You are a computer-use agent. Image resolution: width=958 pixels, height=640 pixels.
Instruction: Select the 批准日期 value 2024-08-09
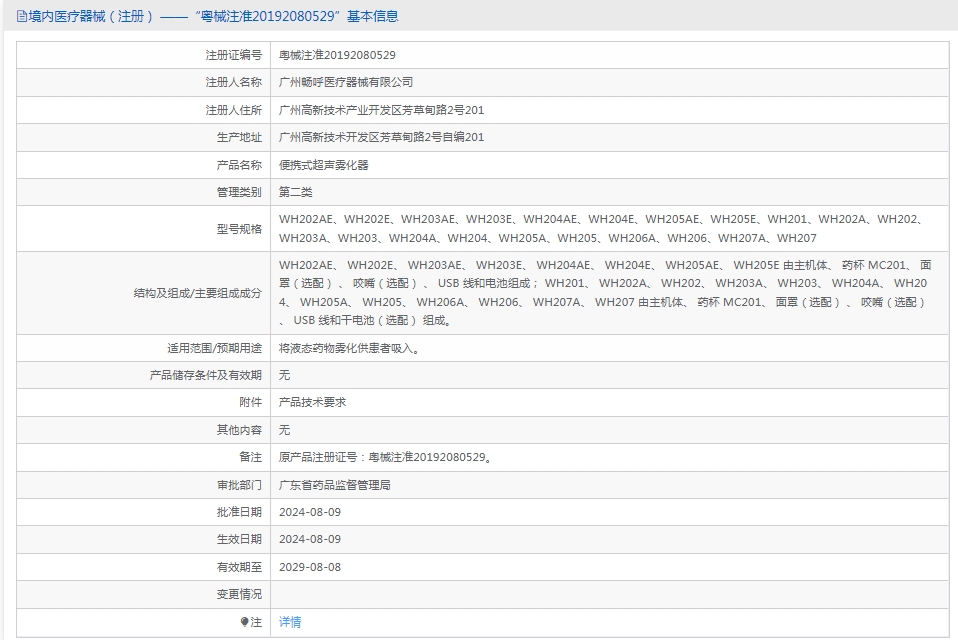(310, 512)
